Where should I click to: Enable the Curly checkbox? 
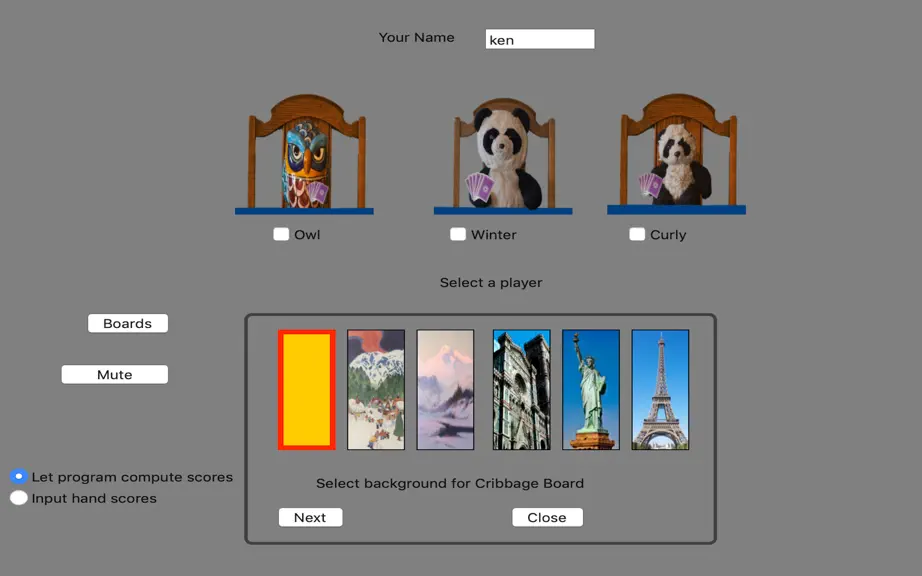click(637, 234)
